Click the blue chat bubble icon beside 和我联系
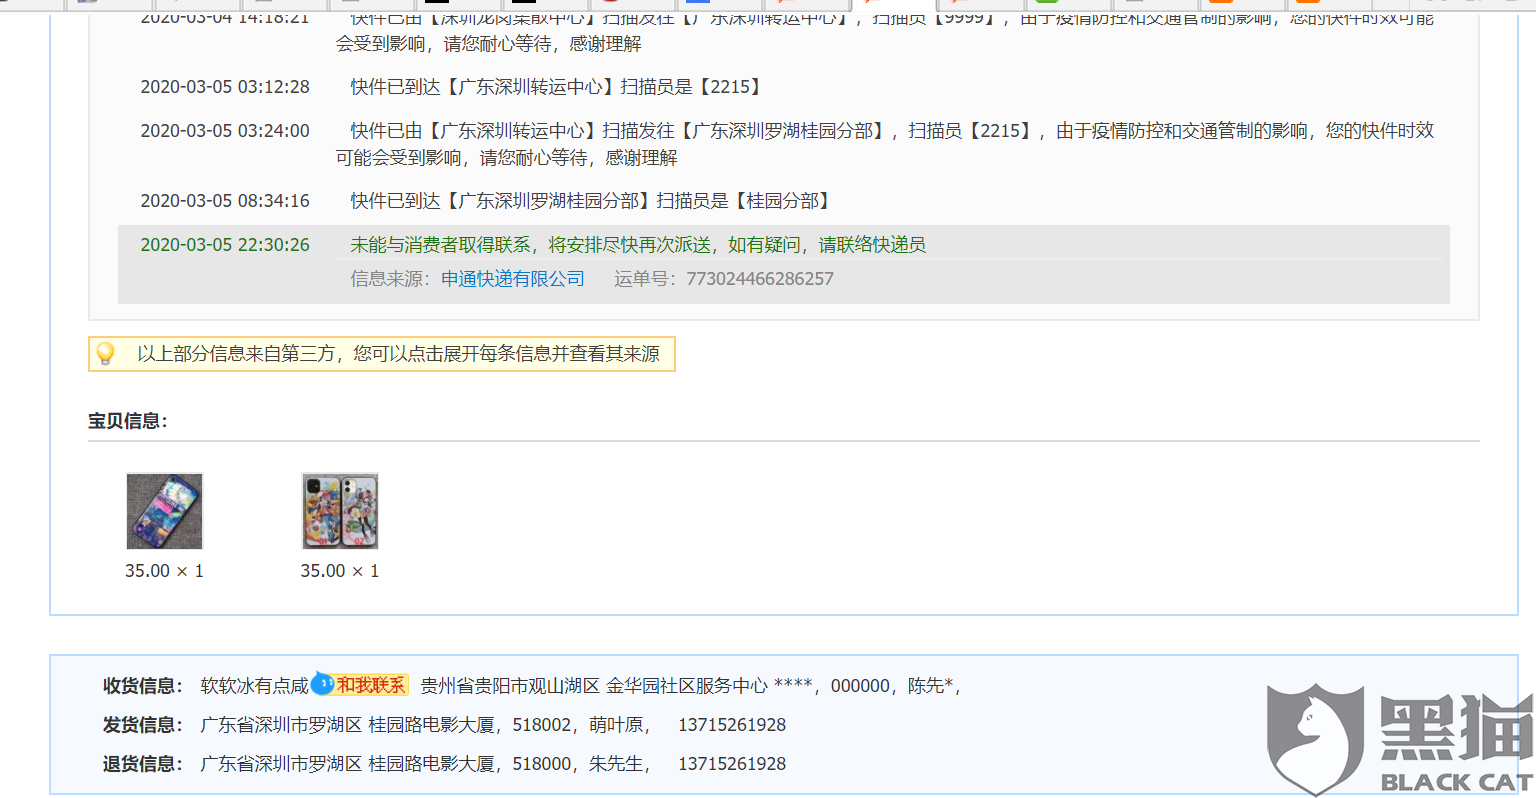The width and height of the screenshot is (1536, 798). (x=322, y=685)
